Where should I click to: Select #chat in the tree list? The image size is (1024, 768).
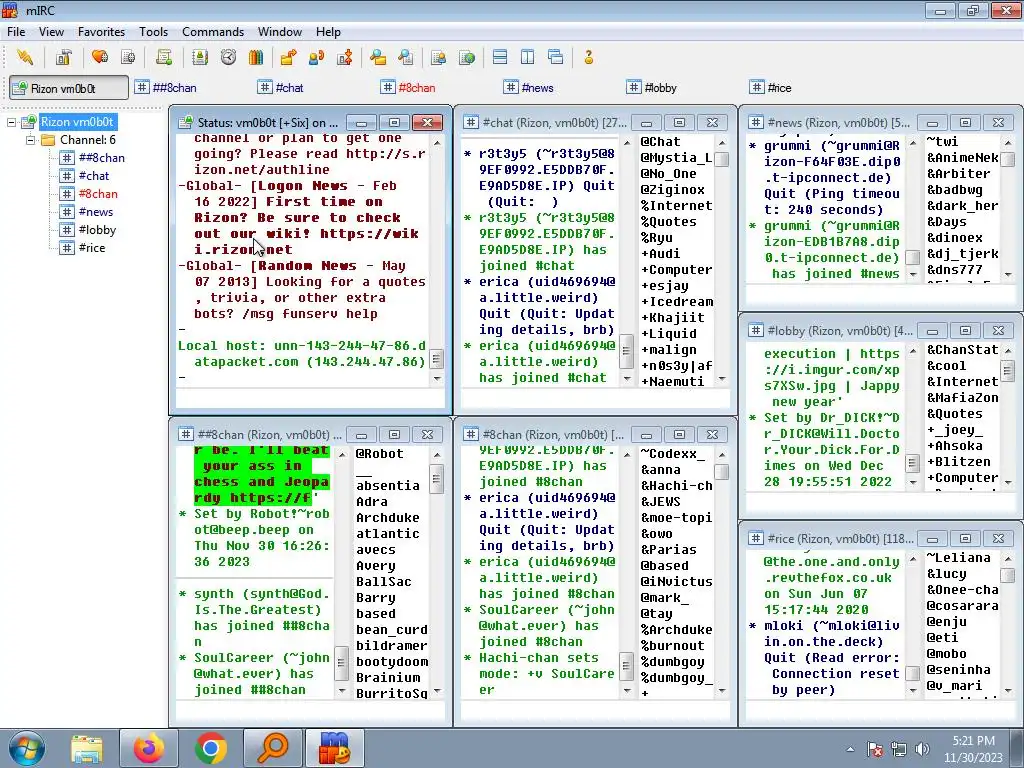[x=93, y=176]
